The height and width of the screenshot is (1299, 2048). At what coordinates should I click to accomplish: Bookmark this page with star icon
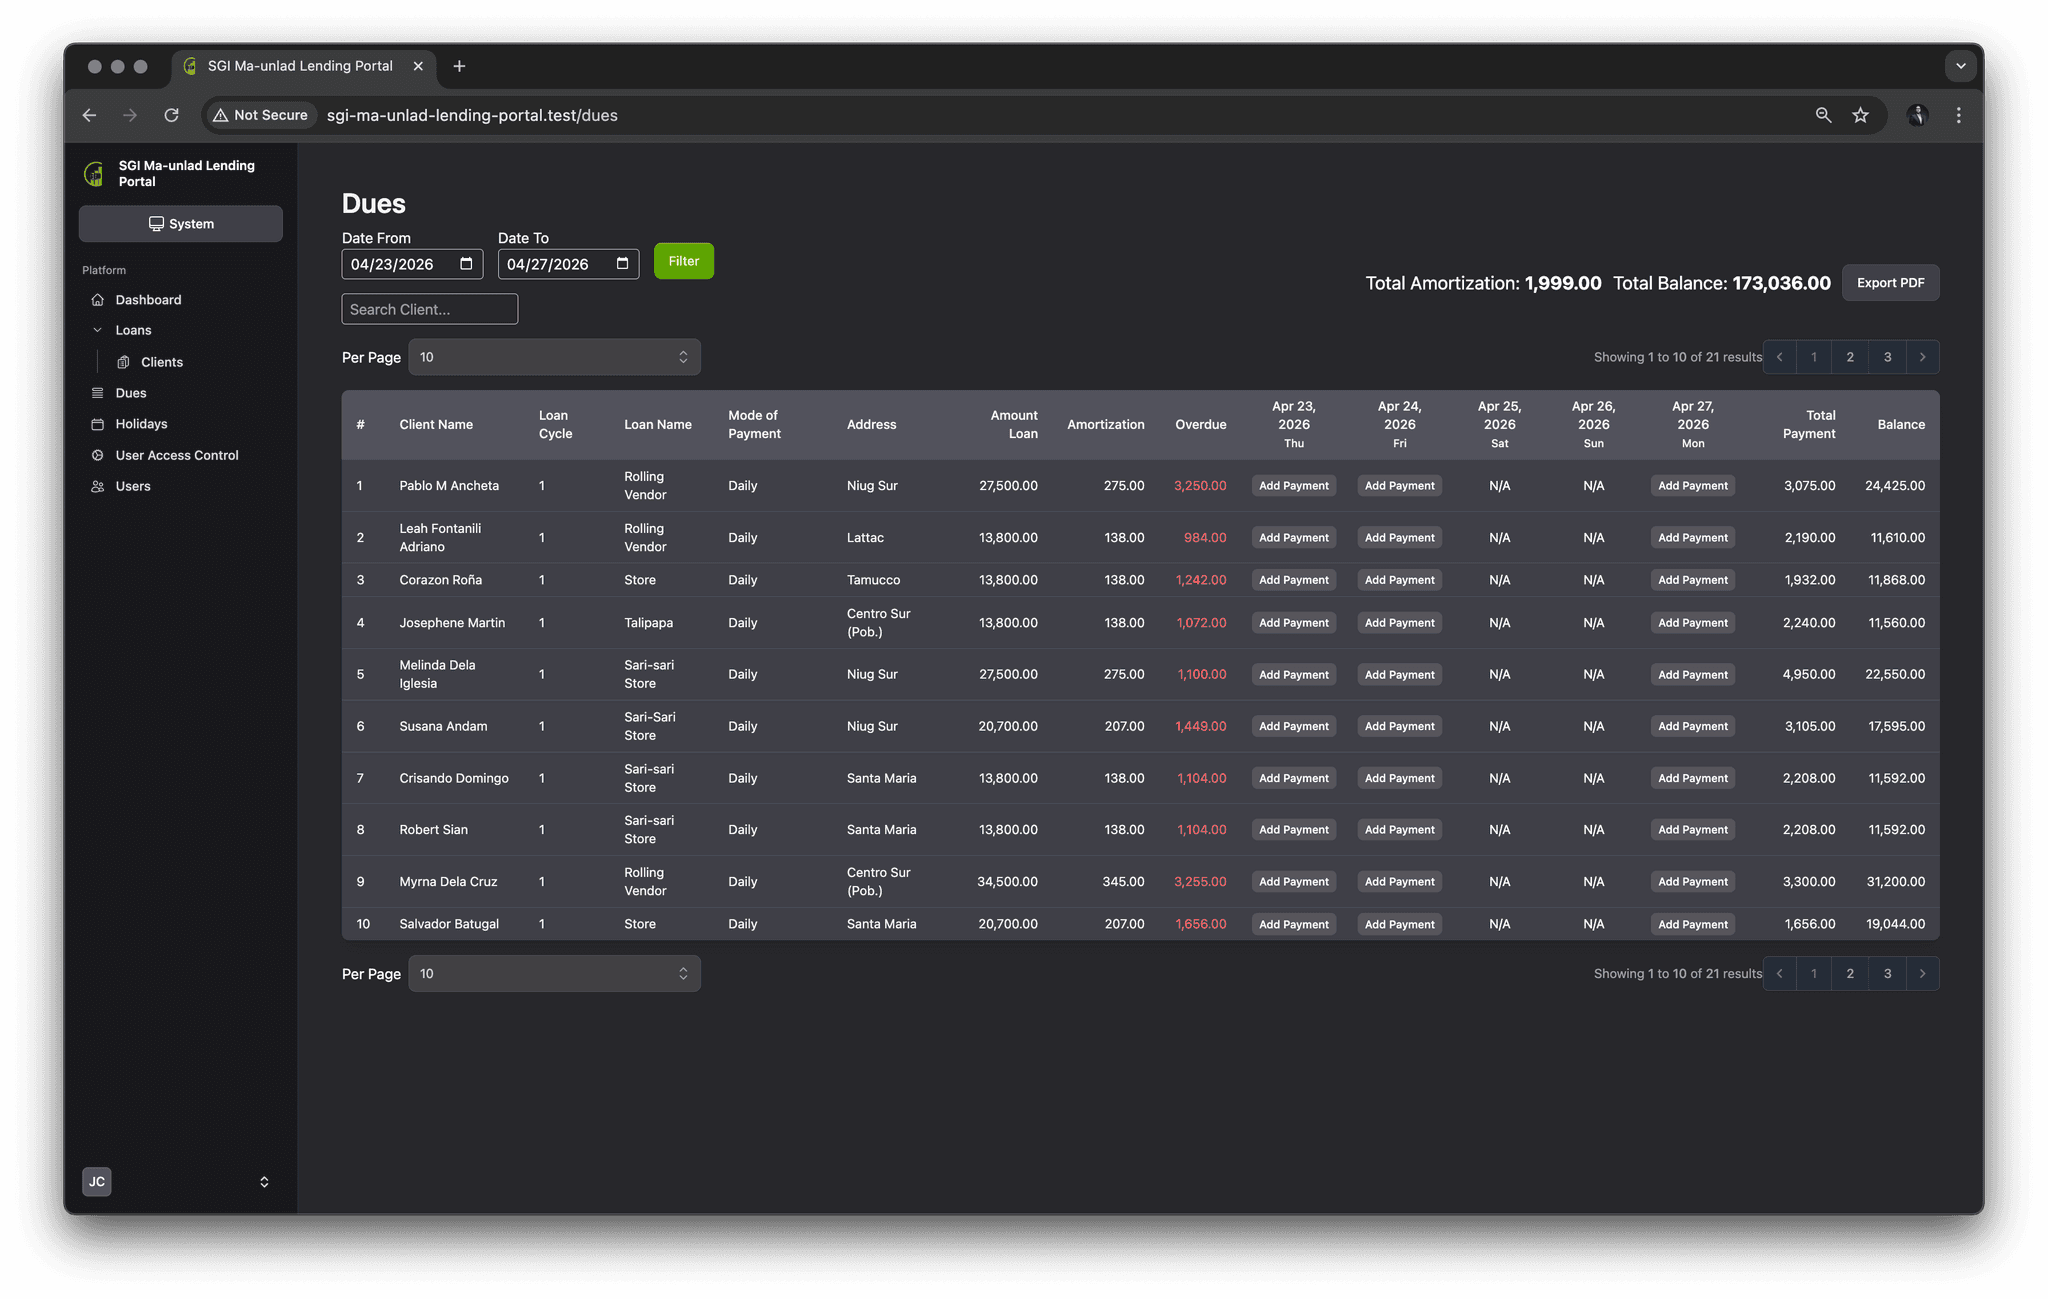[x=1860, y=115]
